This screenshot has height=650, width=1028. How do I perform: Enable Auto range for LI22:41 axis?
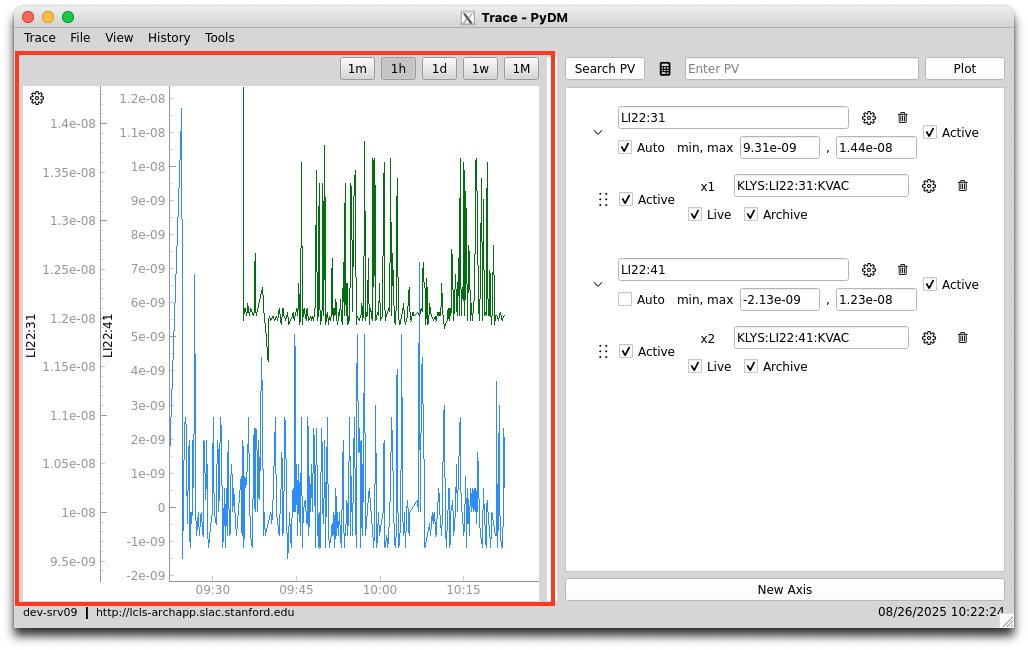625,300
